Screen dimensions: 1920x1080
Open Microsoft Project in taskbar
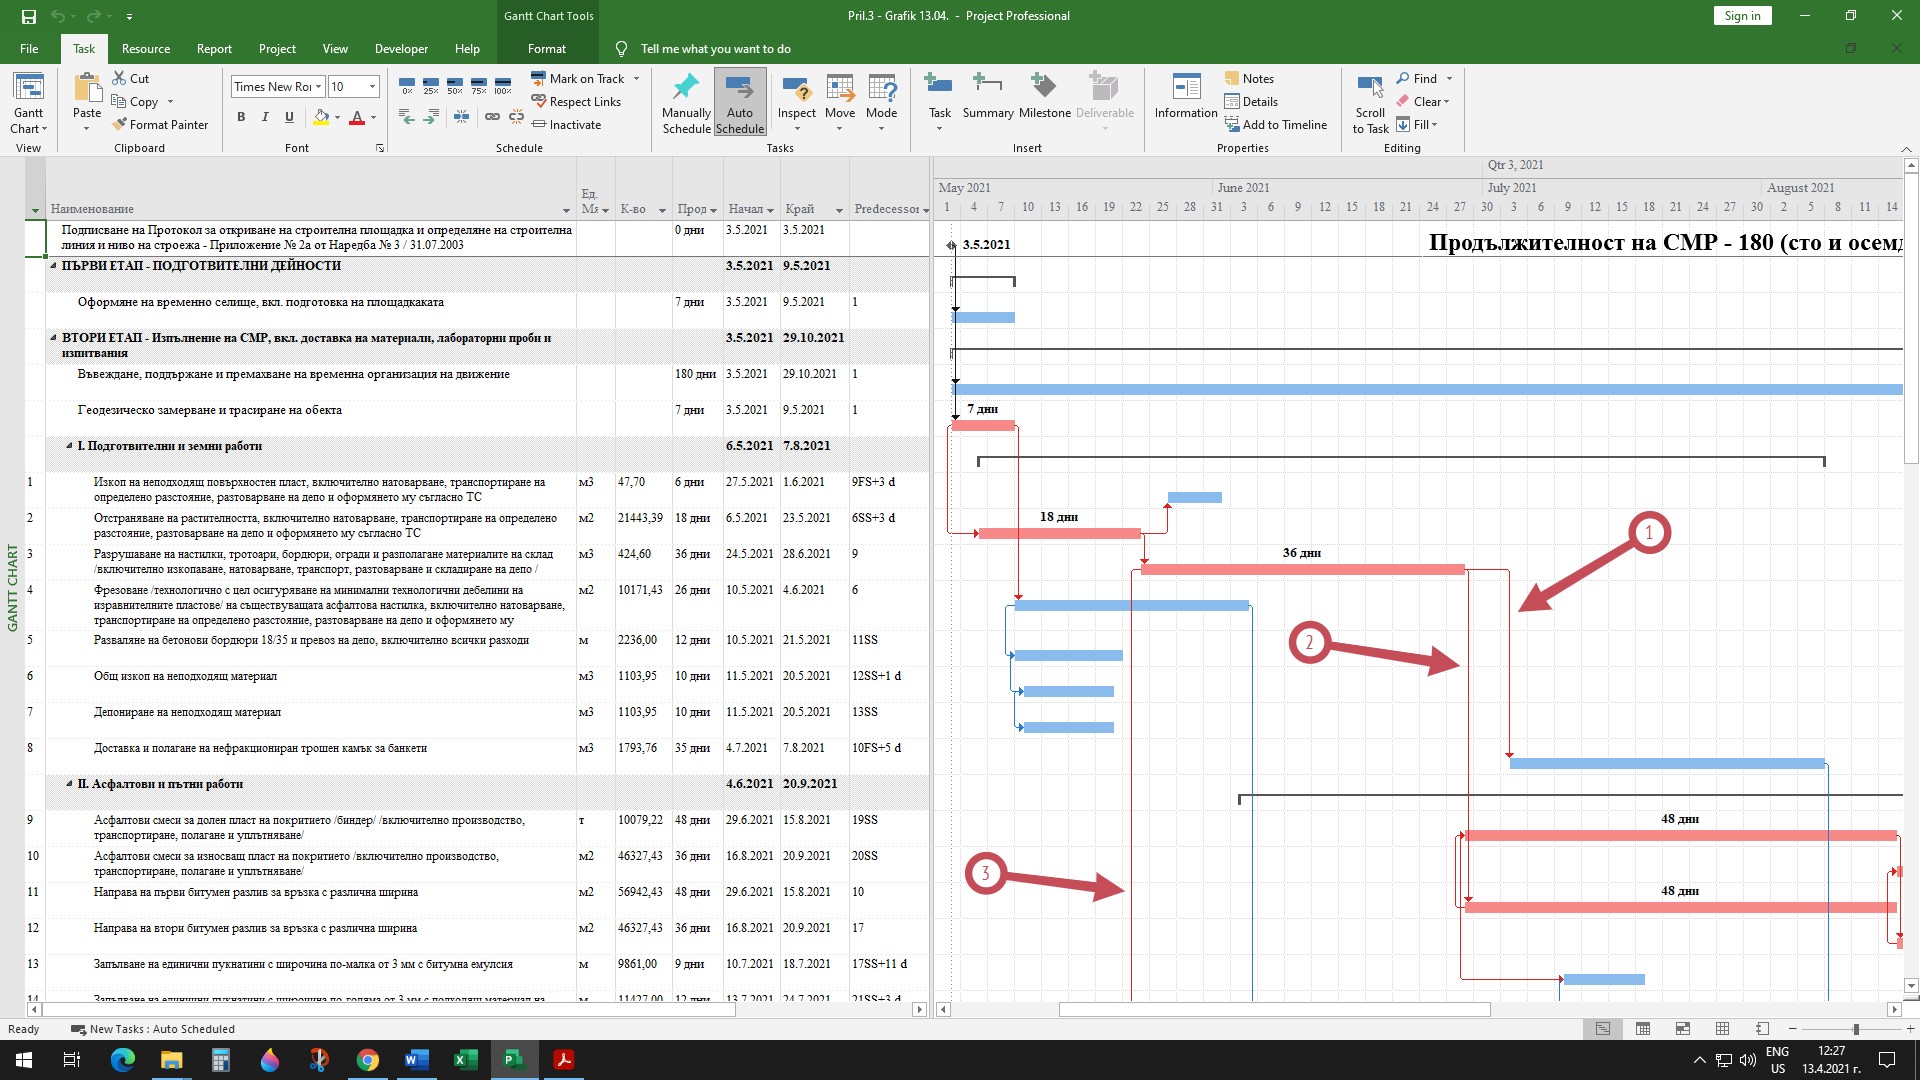tap(514, 1060)
